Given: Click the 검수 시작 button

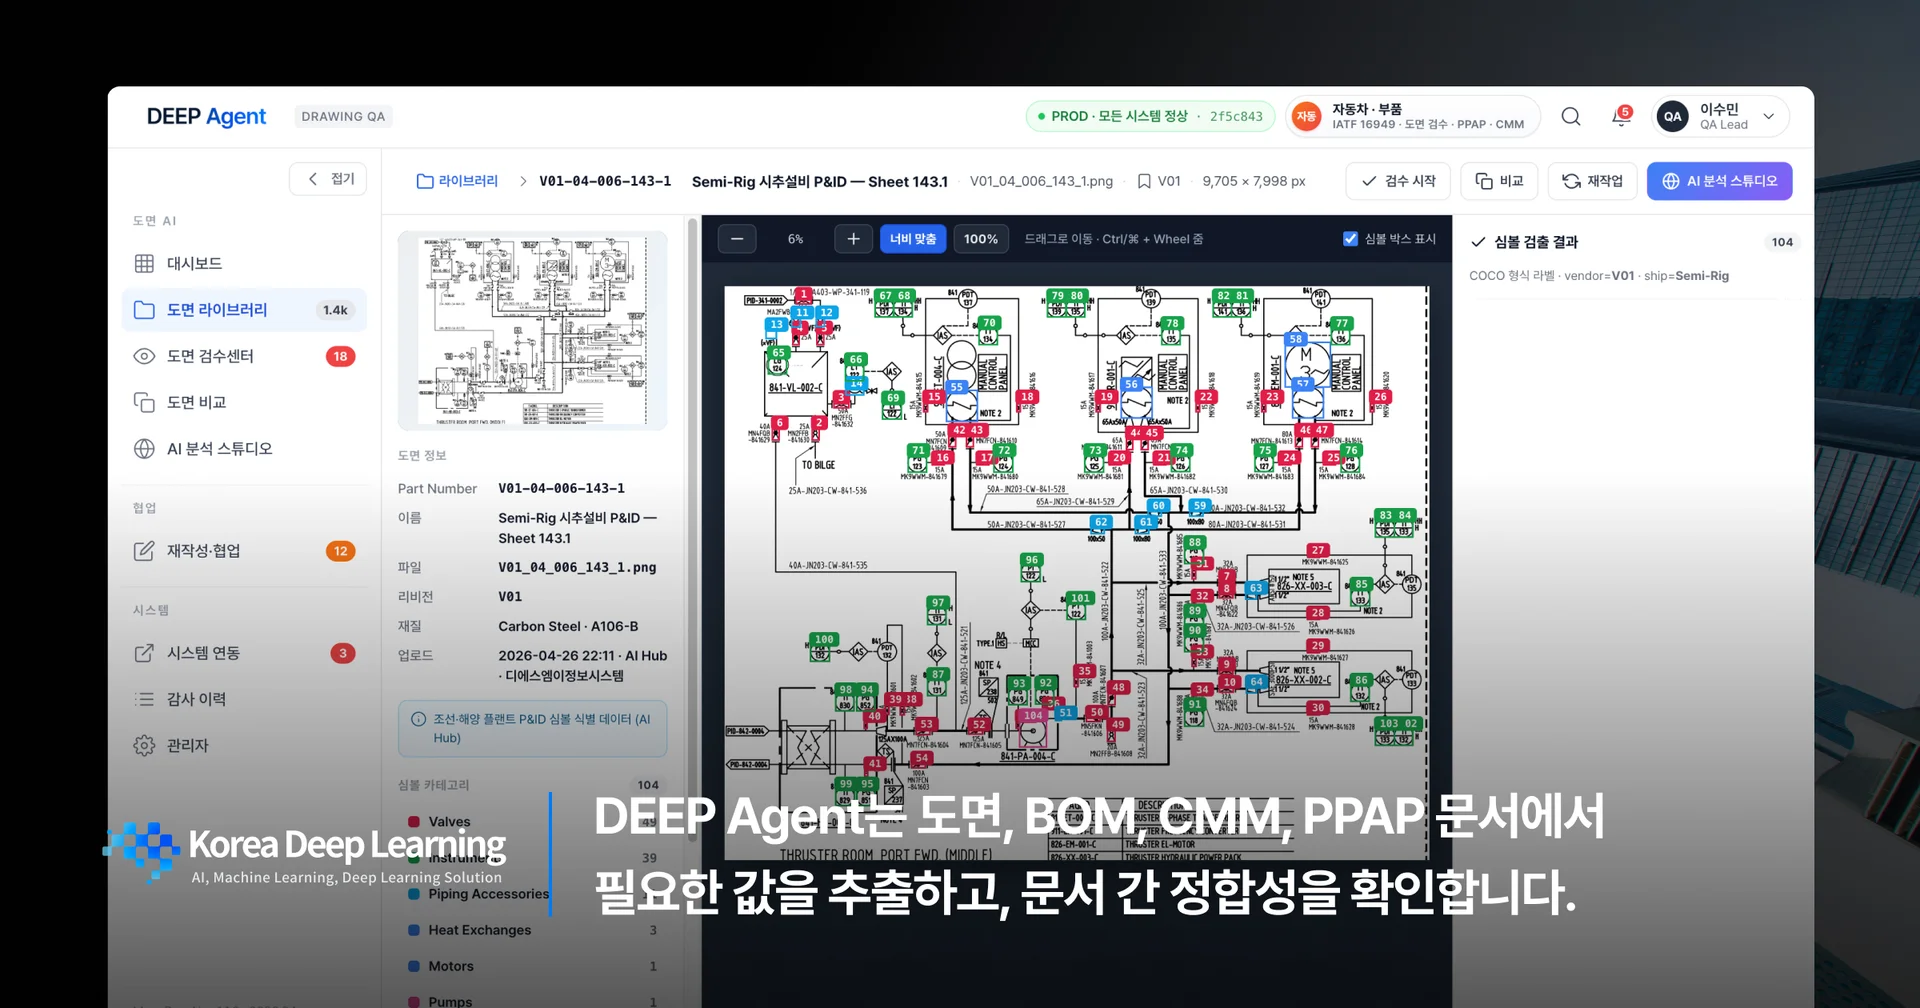Looking at the screenshot, I should [1398, 181].
